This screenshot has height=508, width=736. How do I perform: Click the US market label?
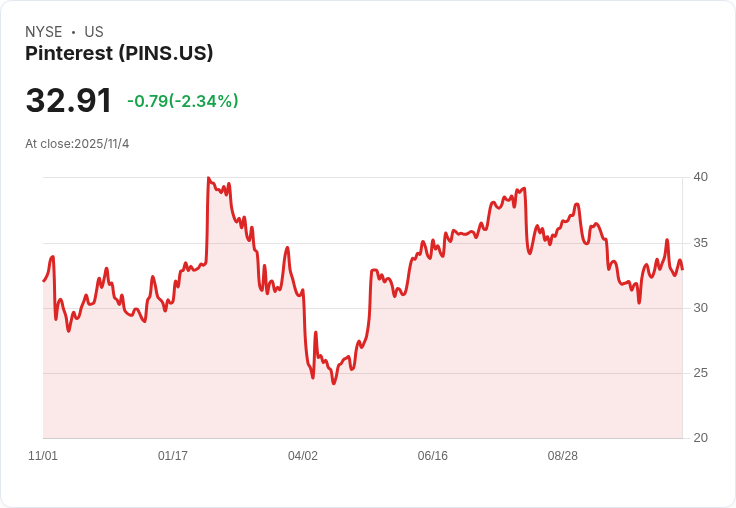tap(94, 32)
